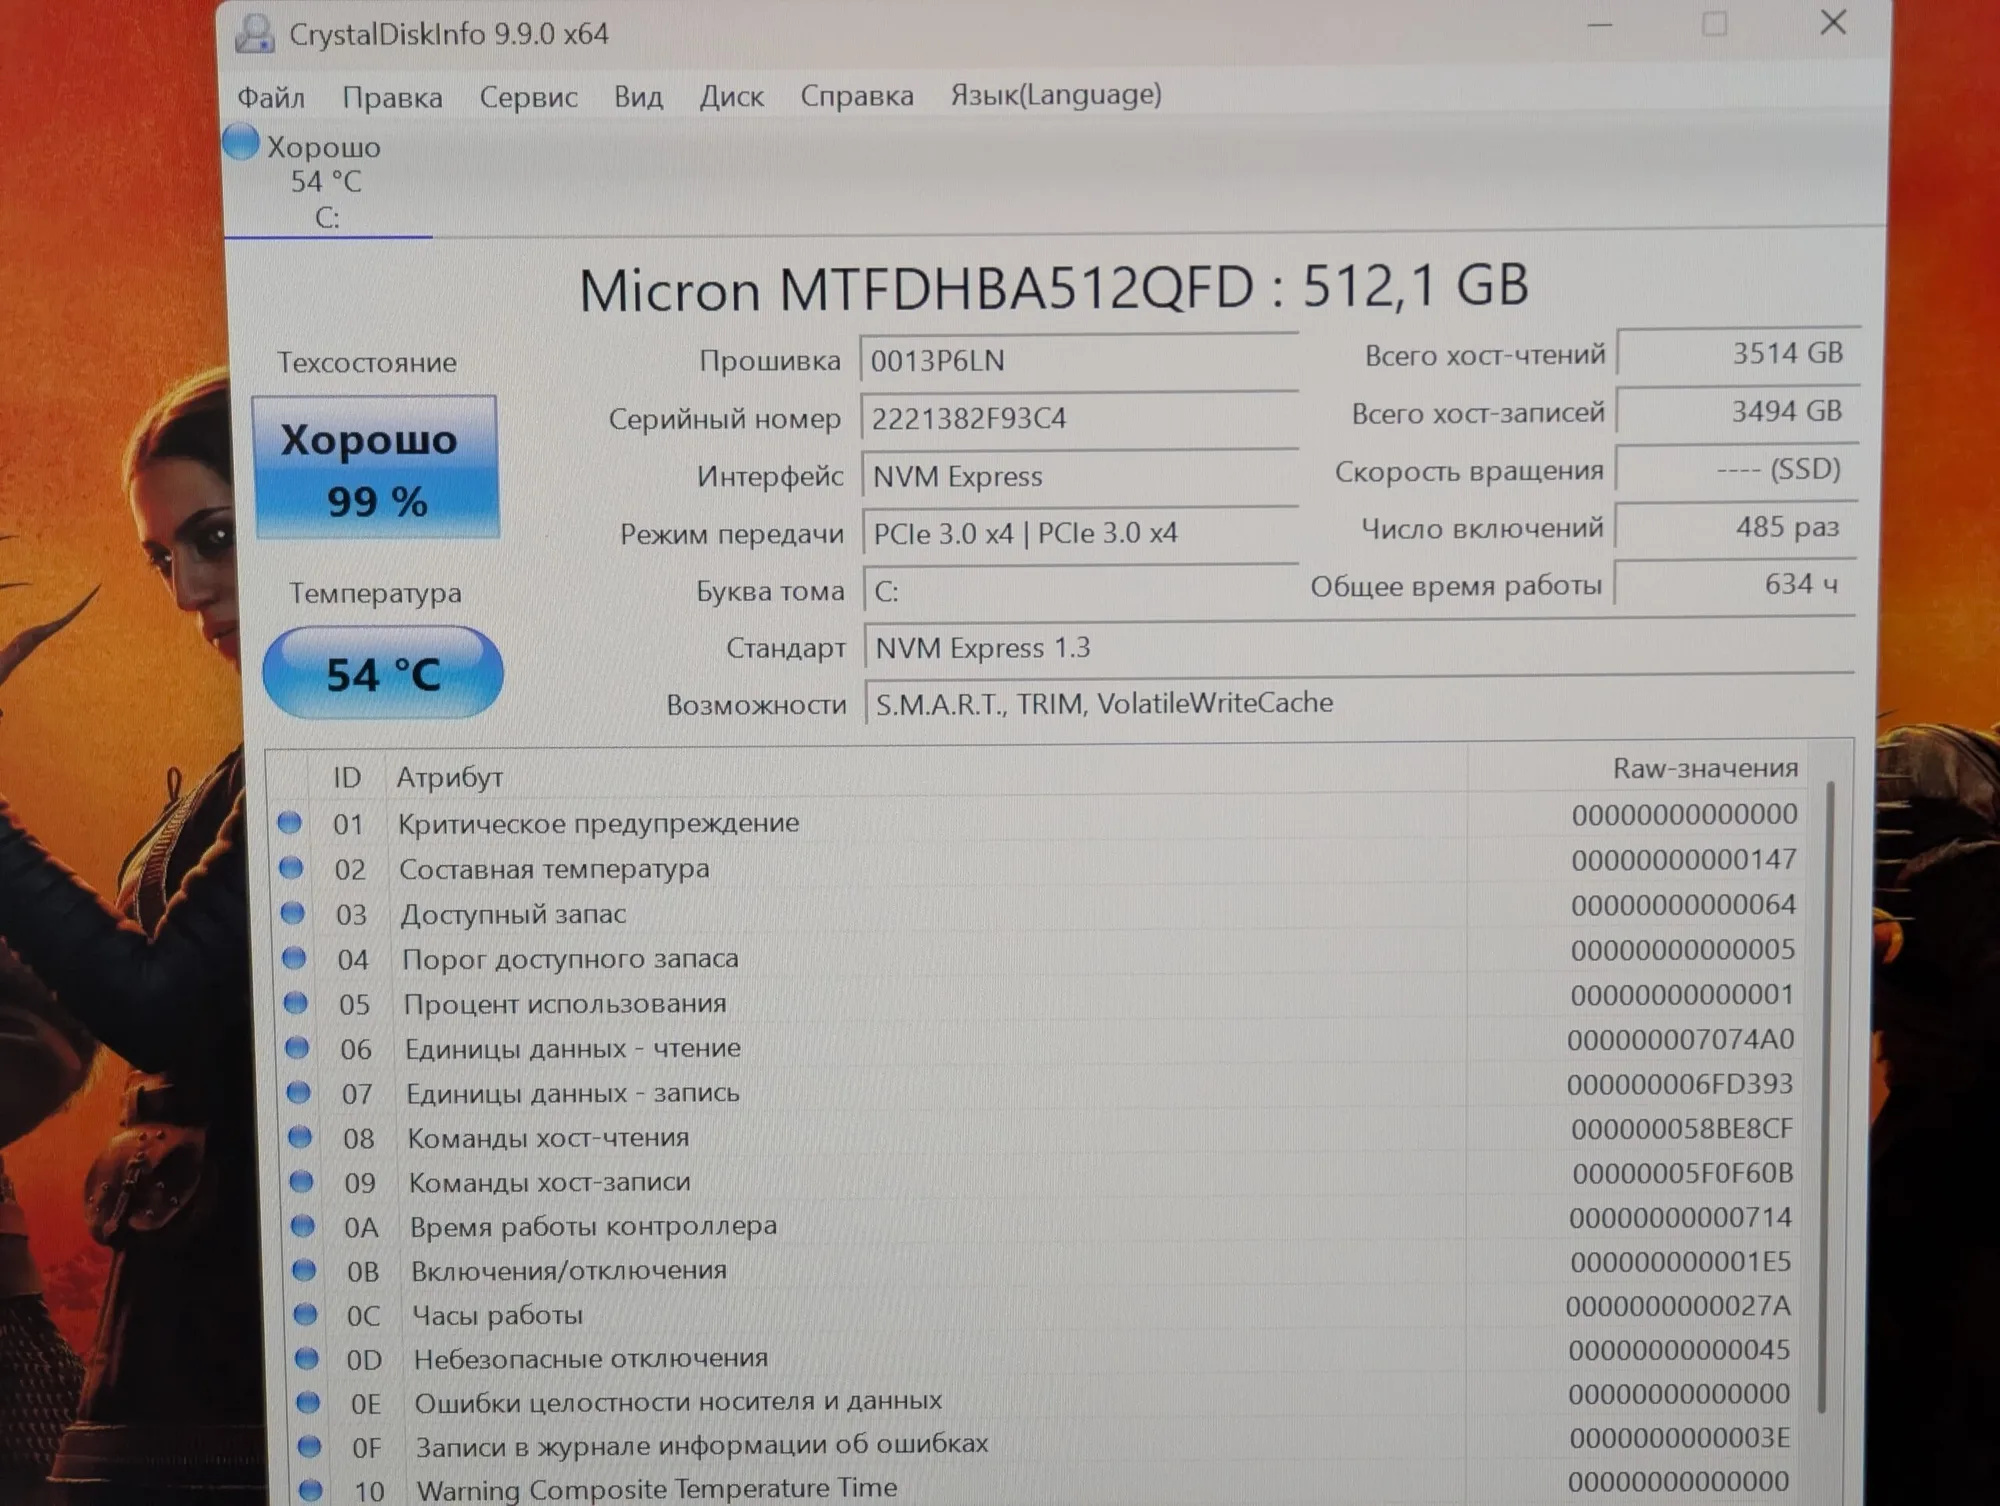Select the C: drive health status circle icon
This screenshot has width=2000, height=1506.
click(241, 142)
